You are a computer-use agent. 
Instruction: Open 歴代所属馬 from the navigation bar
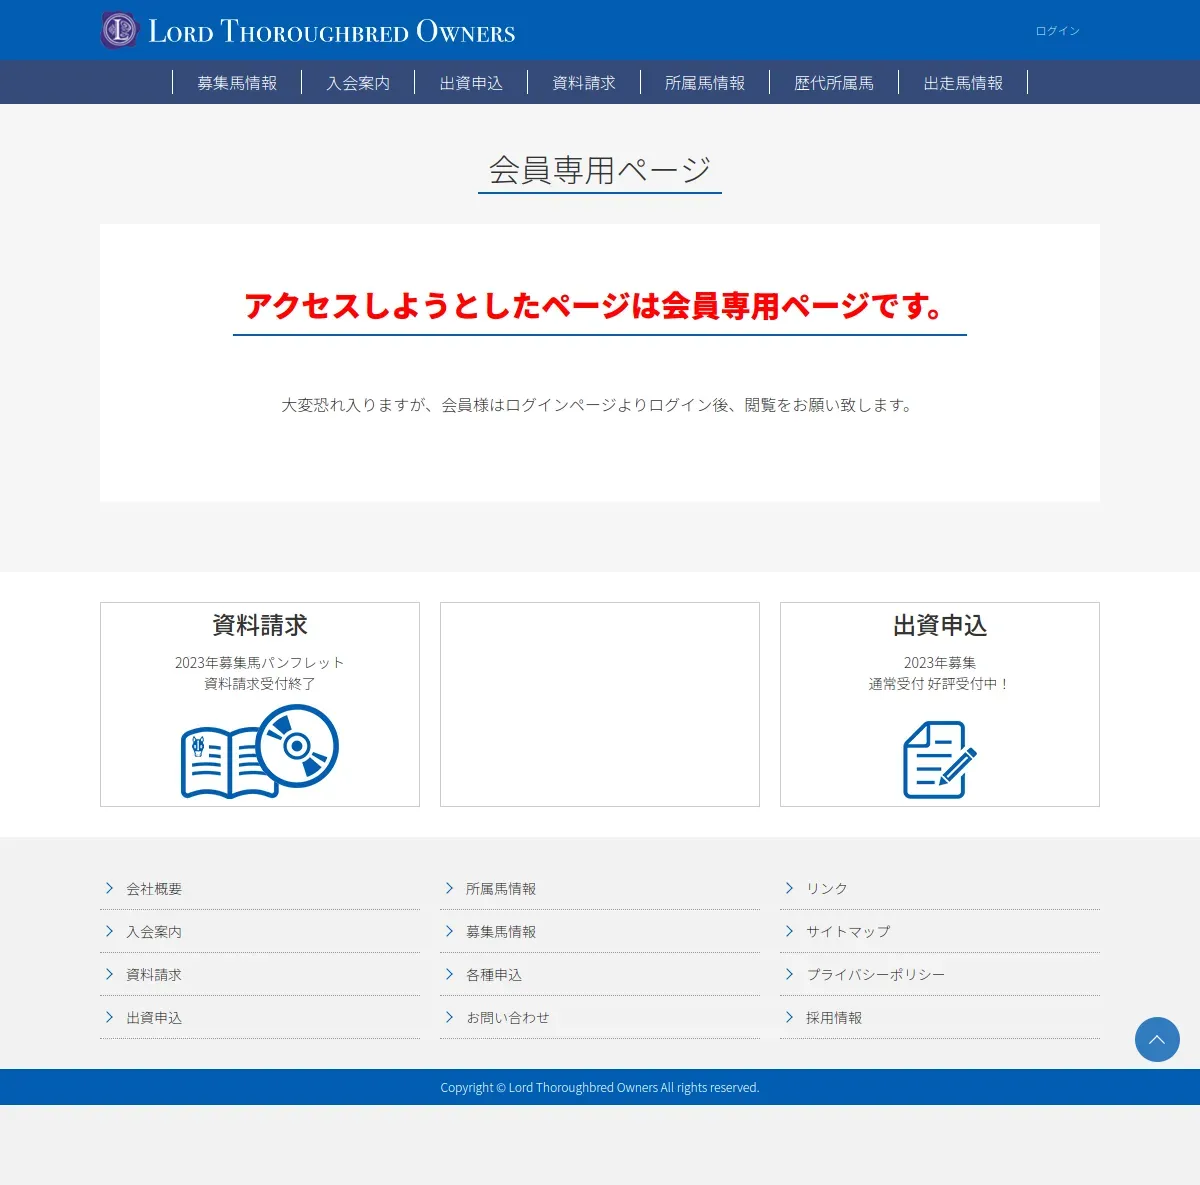(834, 83)
